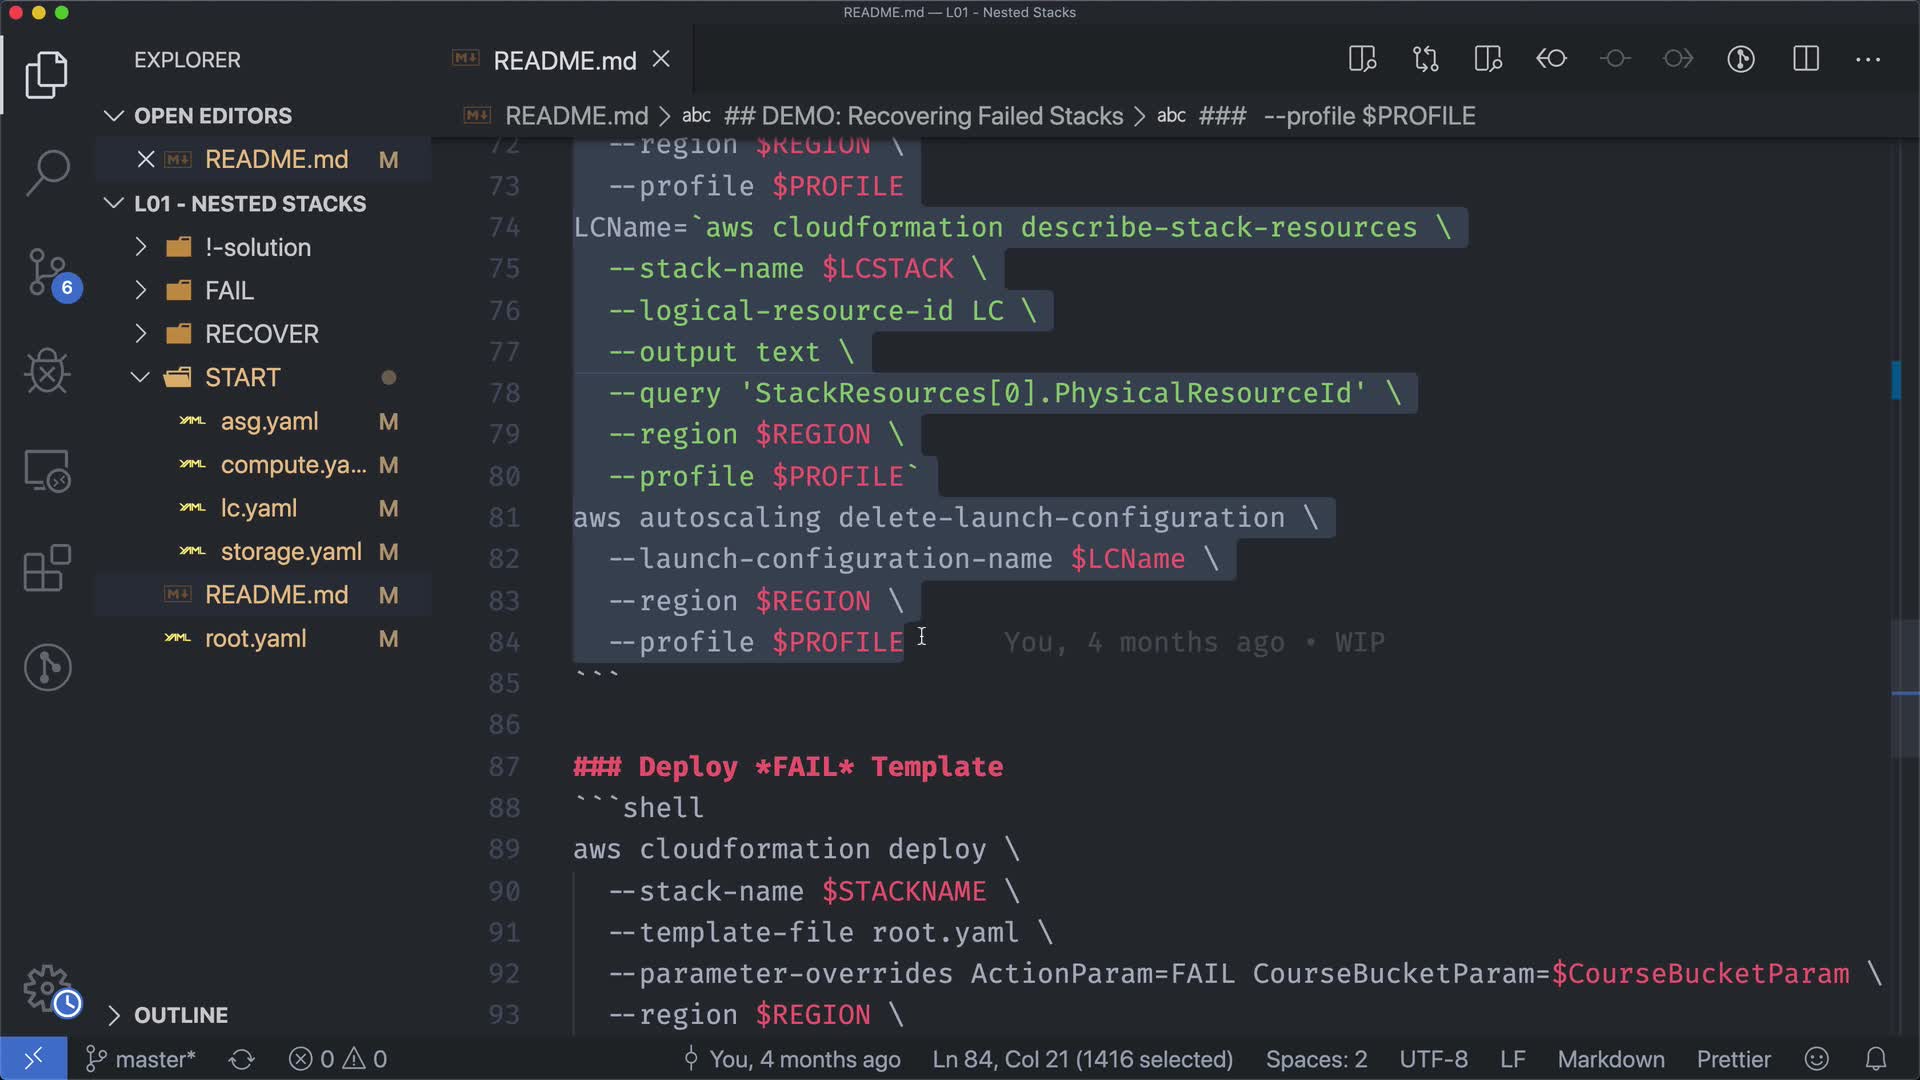Open the Search view in activity bar
This screenshot has width=1920, height=1080.
pyautogui.click(x=47, y=172)
